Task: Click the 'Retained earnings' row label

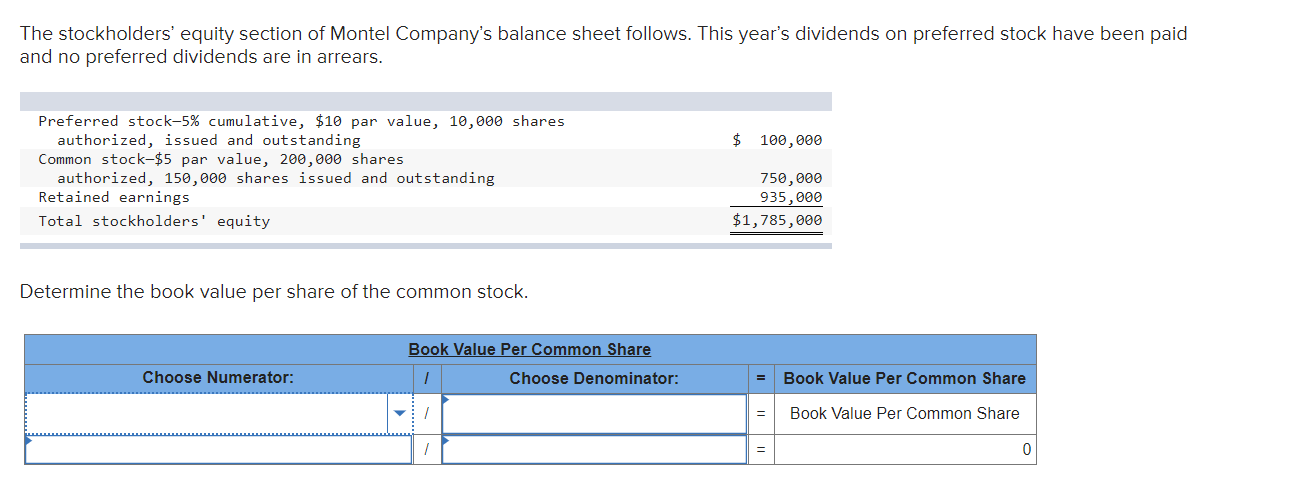Action: tap(114, 197)
